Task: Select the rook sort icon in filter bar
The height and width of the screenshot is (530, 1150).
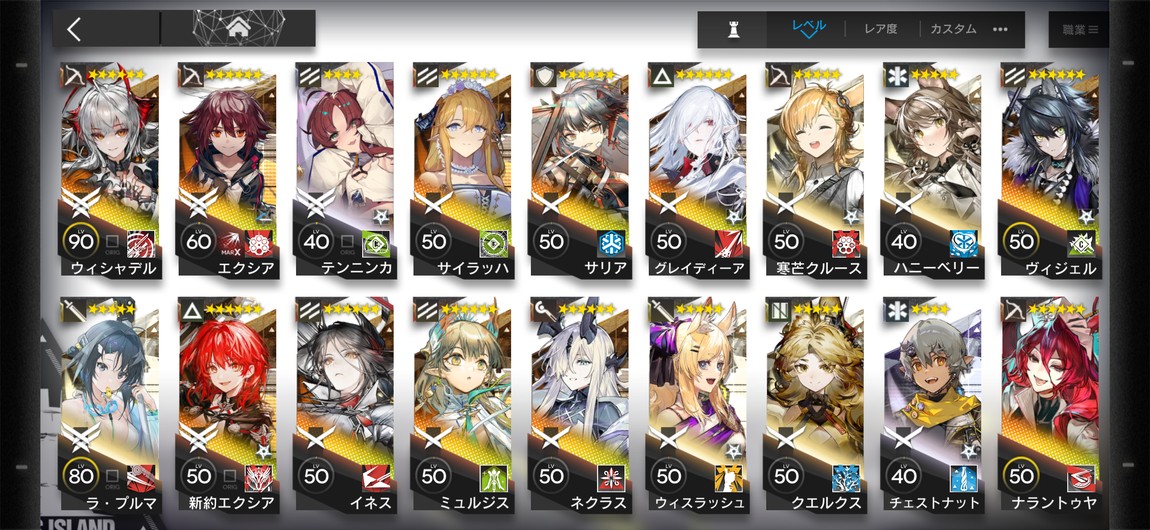Action: (731, 29)
